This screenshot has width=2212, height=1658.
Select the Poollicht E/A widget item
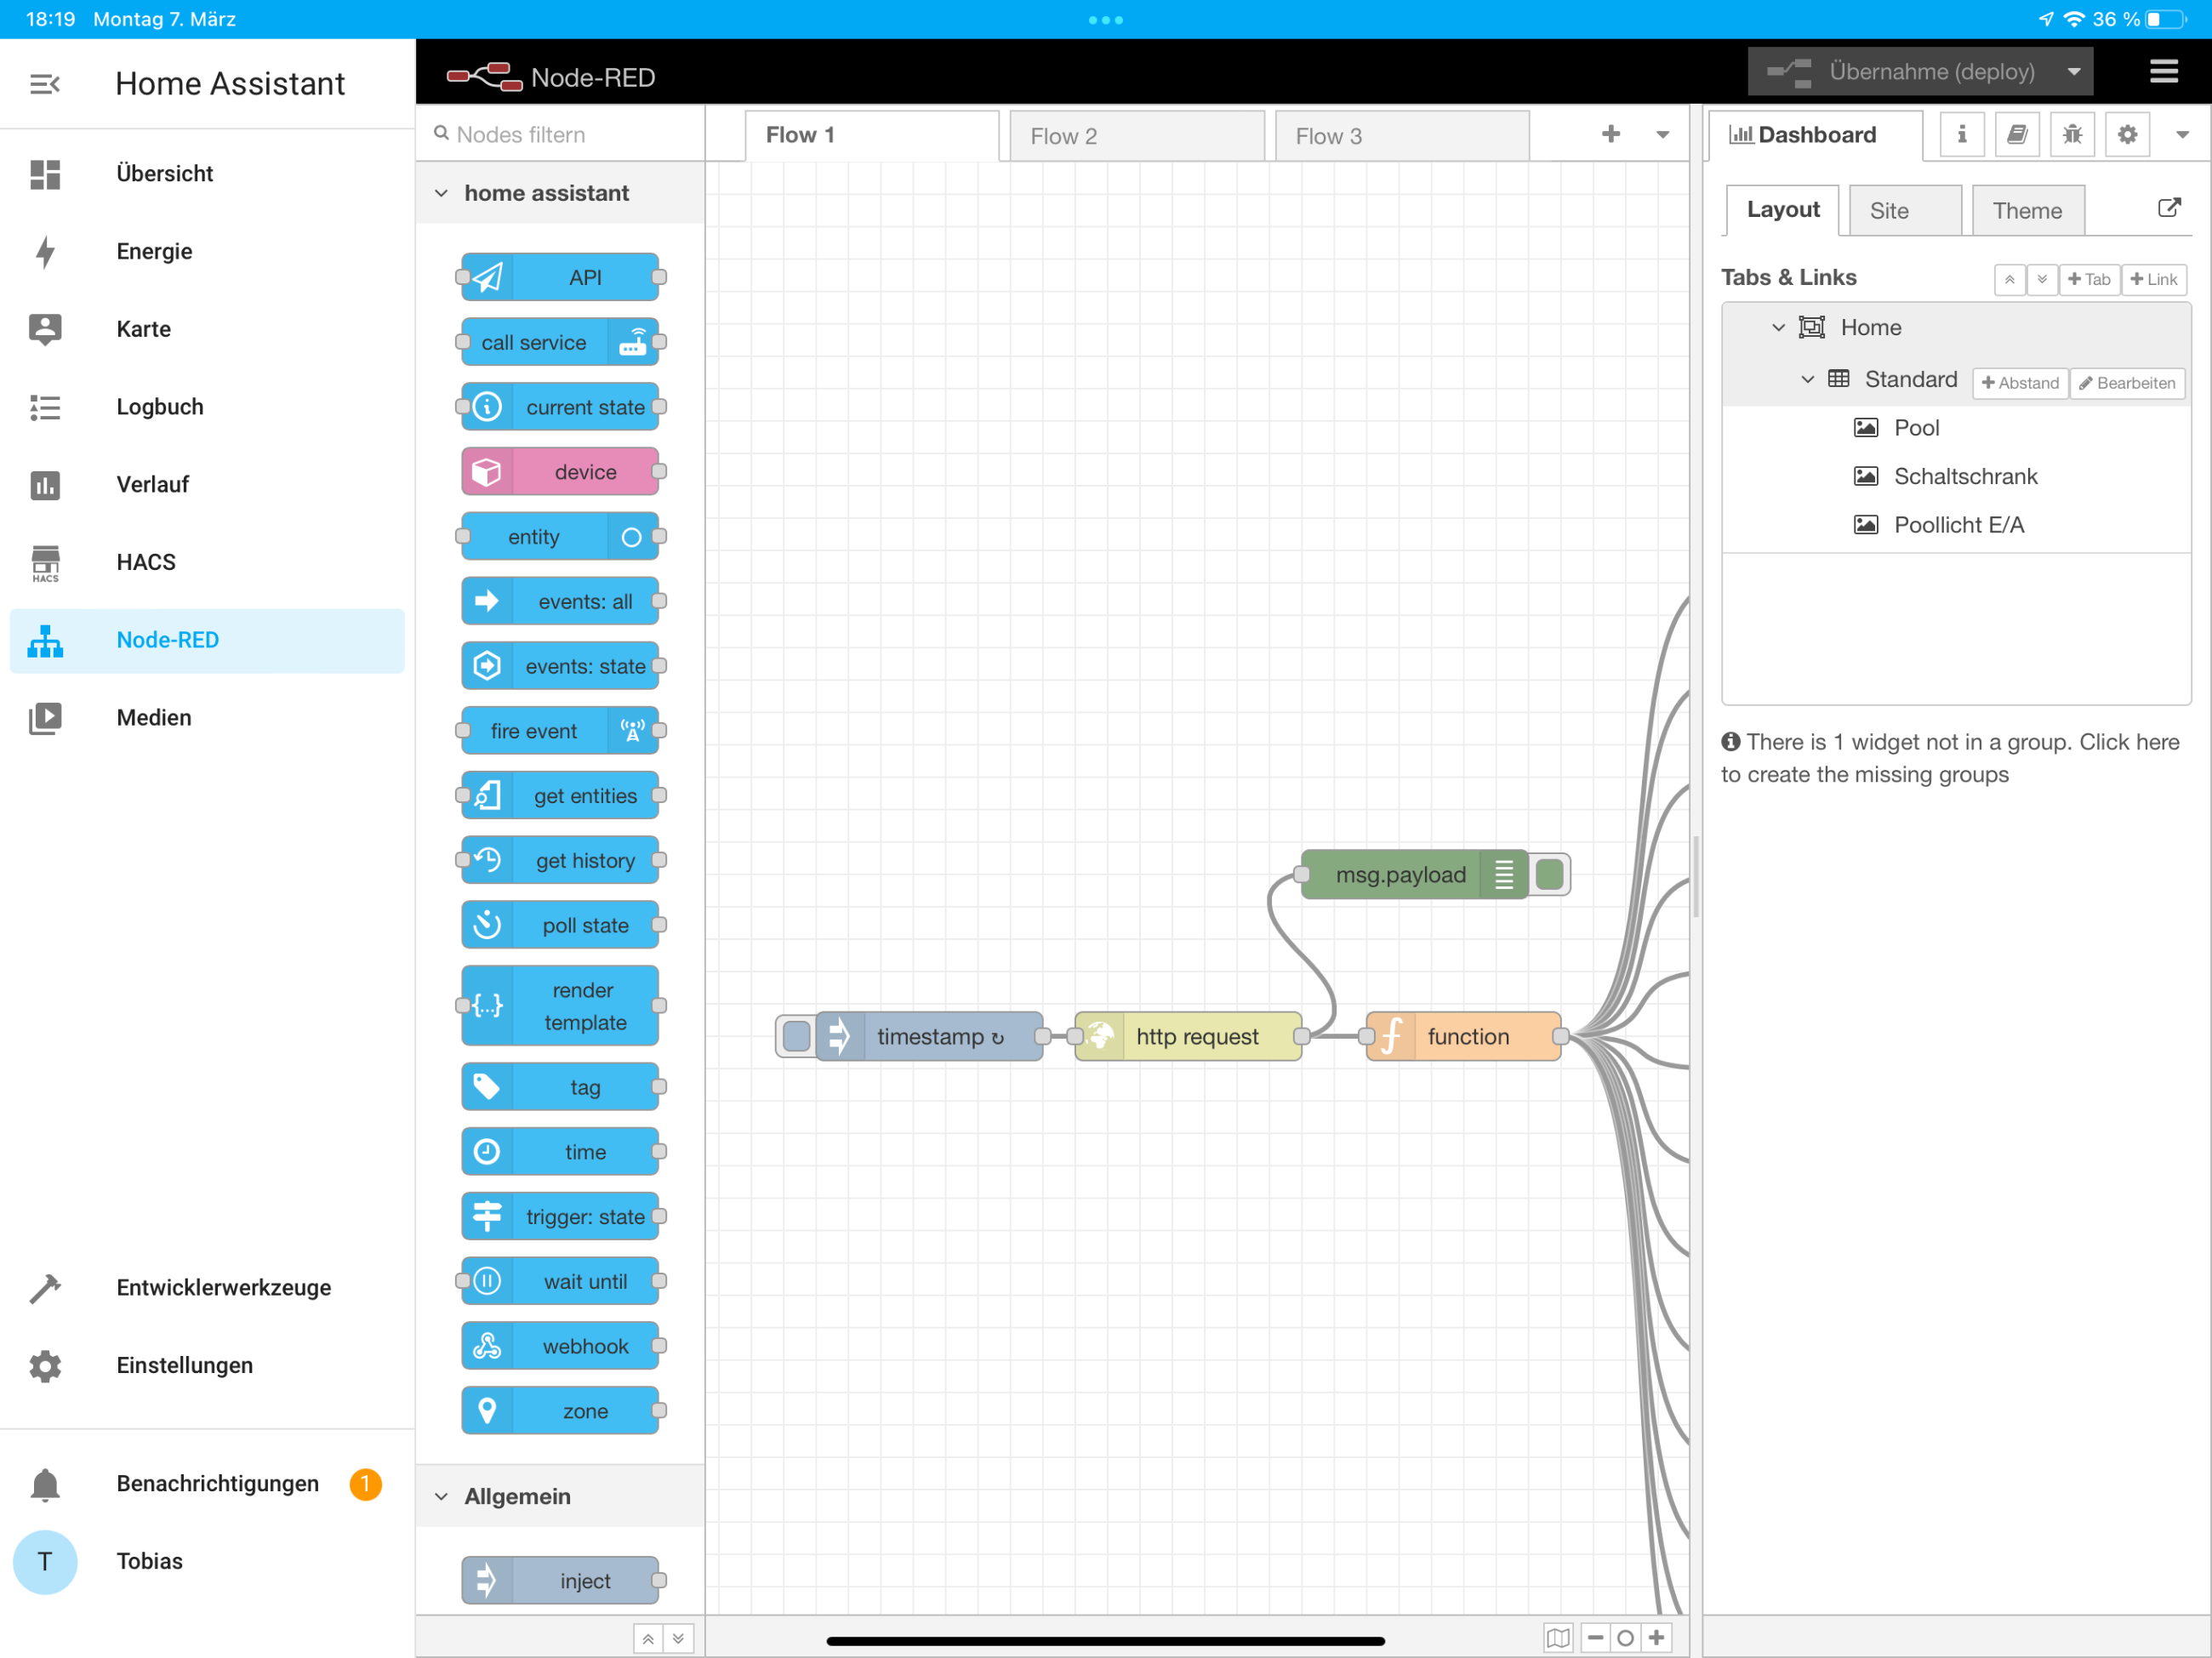pos(1957,525)
